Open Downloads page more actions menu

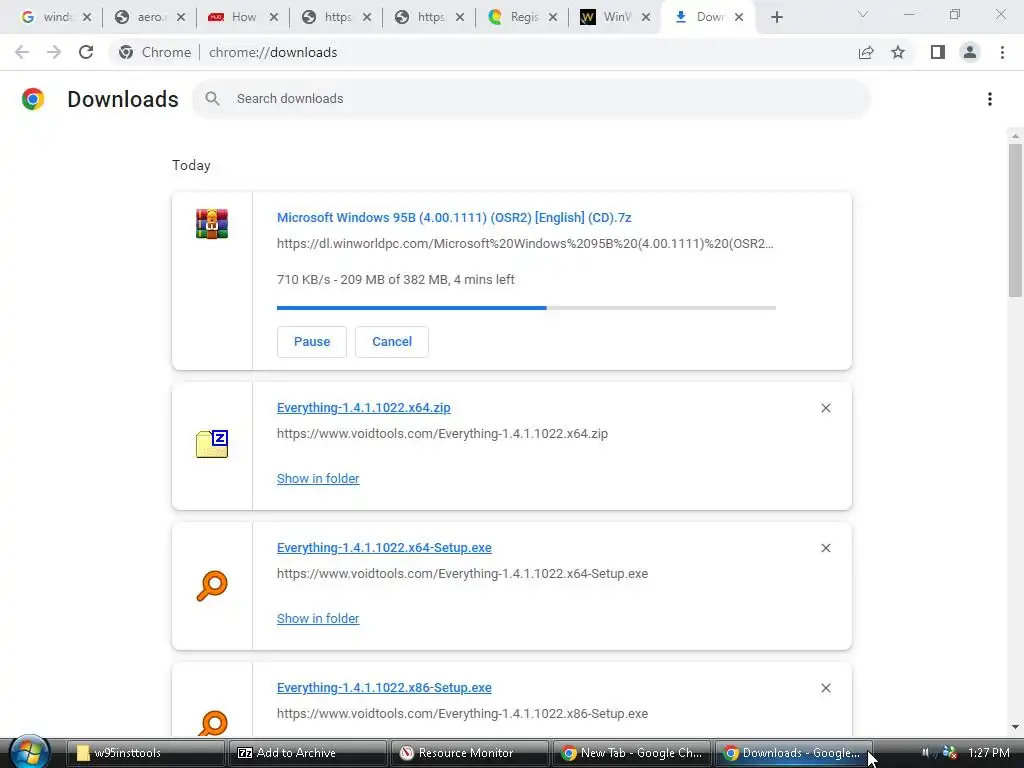[x=989, y=99]
